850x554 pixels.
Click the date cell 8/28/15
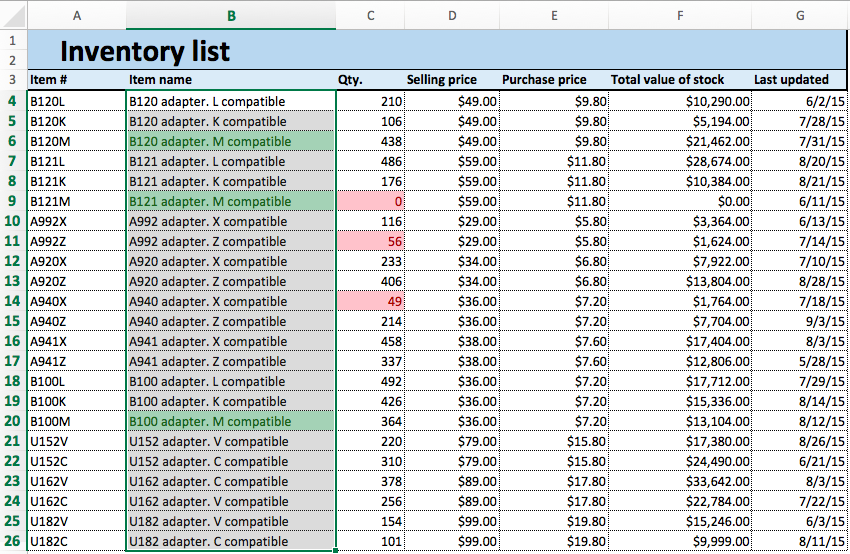[x=800, y=281]
